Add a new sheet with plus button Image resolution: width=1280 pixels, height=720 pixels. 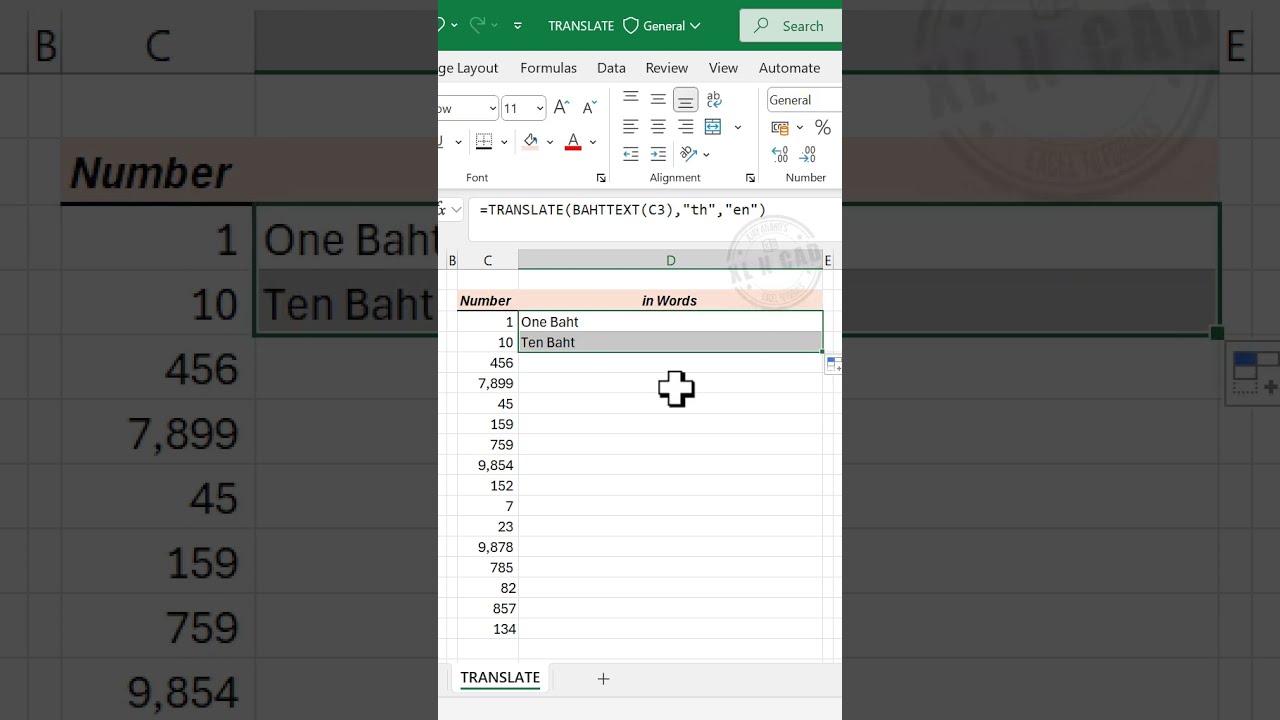[x=603, y=678]
